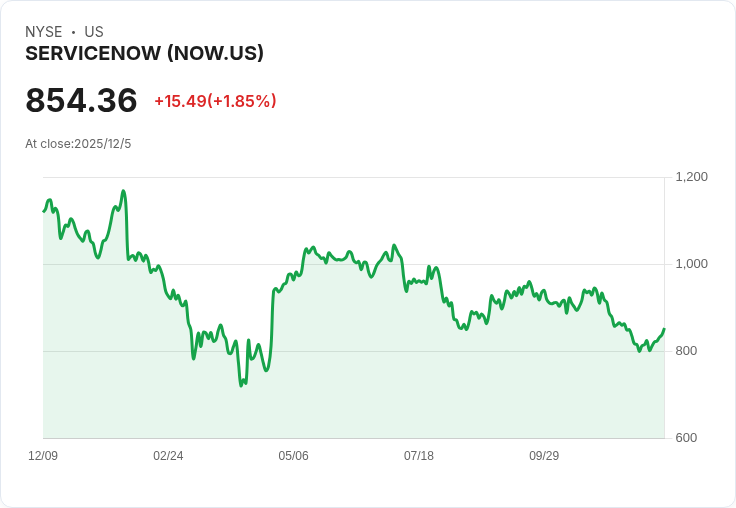Viewport: 736px width, 508px height.
Task: Click the 07/18 date axis label
Action: pos(419,455)
